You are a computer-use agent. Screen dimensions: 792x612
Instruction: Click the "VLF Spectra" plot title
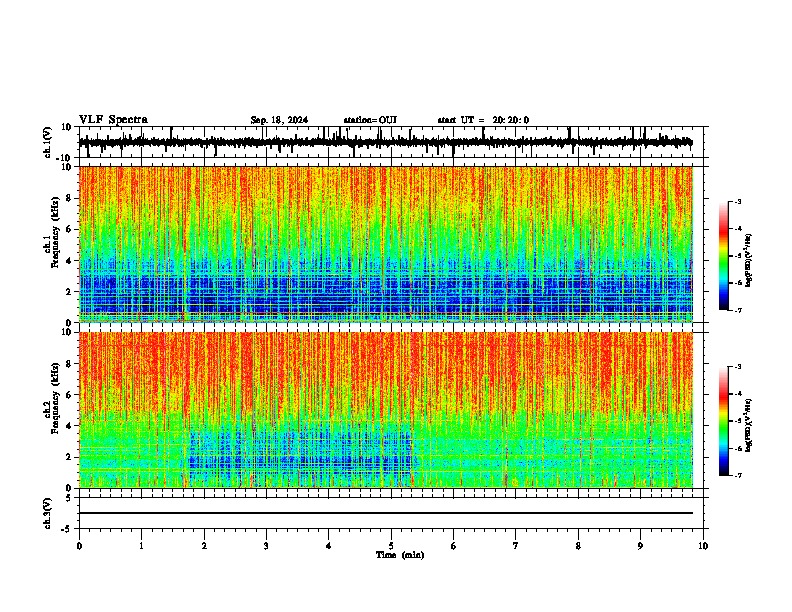tap(113, 120)
